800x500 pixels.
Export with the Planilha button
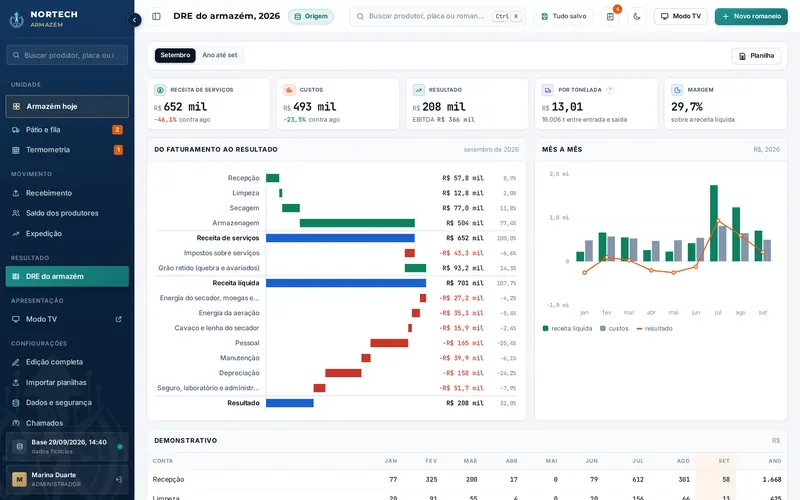point(756,56)
